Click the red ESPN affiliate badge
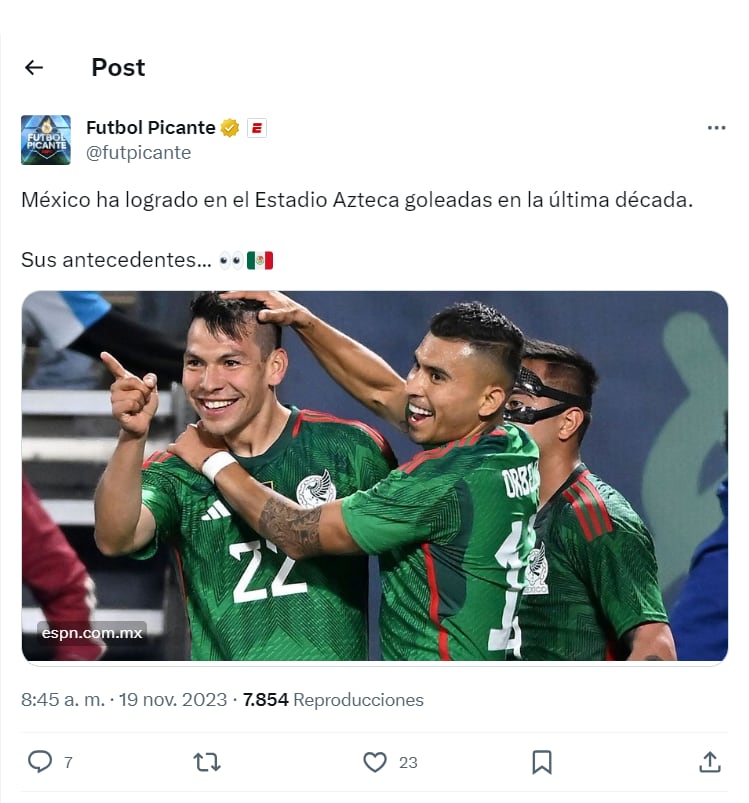 (256, 128)
